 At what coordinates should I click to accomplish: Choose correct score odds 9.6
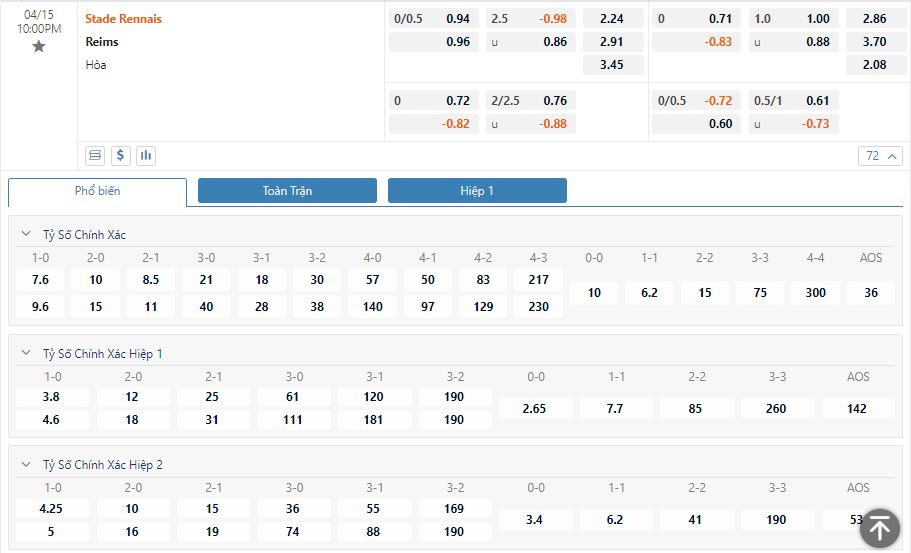point(40,307)
